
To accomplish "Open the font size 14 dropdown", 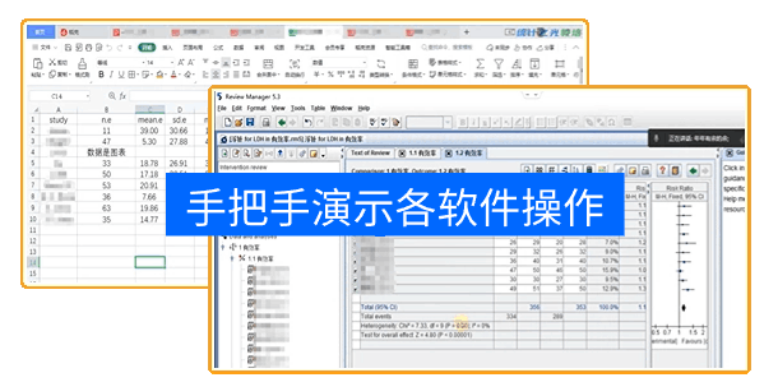I will pos(172,63).
